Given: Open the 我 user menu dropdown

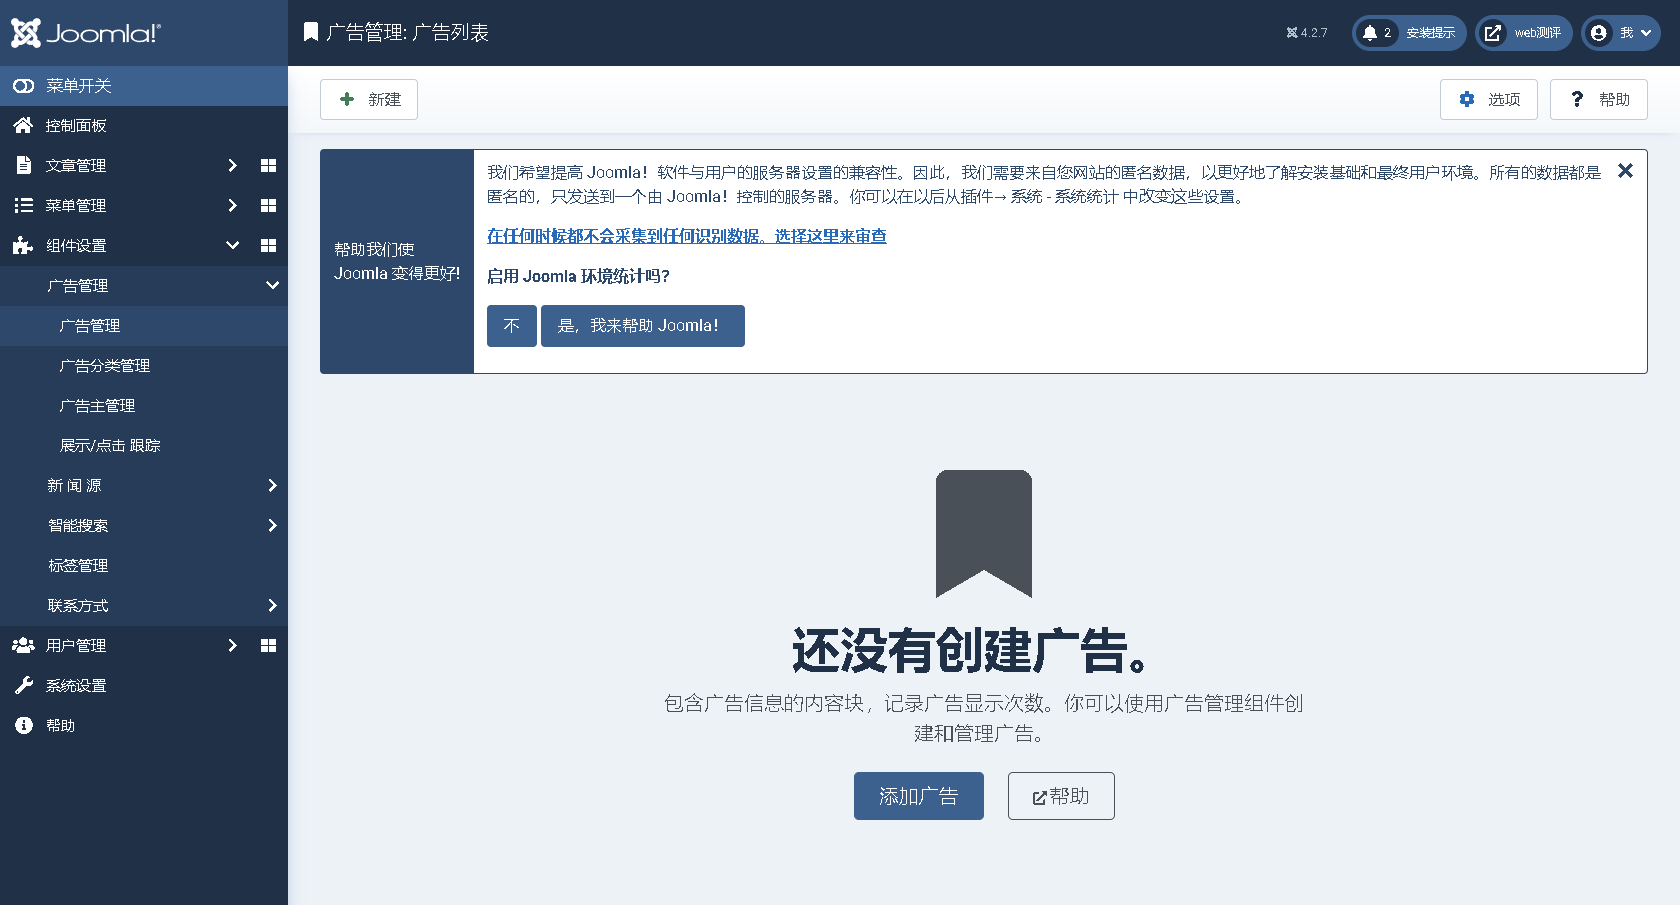Looking at the screenshot, I should 1621,33.
